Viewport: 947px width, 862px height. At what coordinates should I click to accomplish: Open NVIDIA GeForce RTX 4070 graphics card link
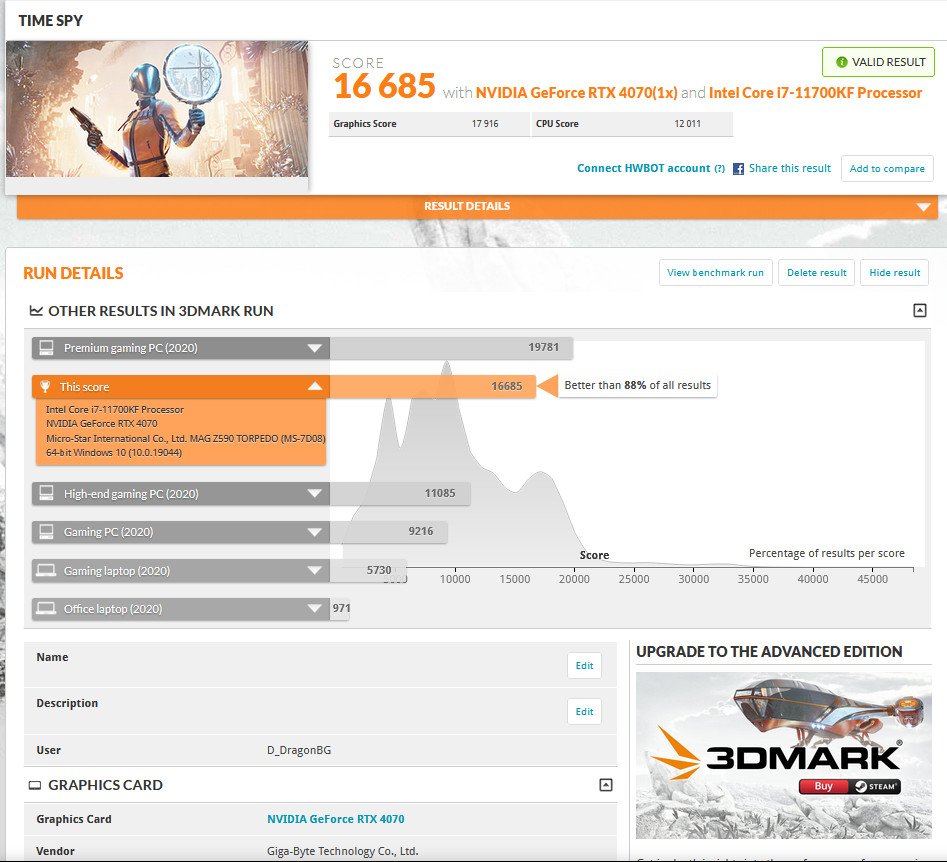(x=336, y=819)
